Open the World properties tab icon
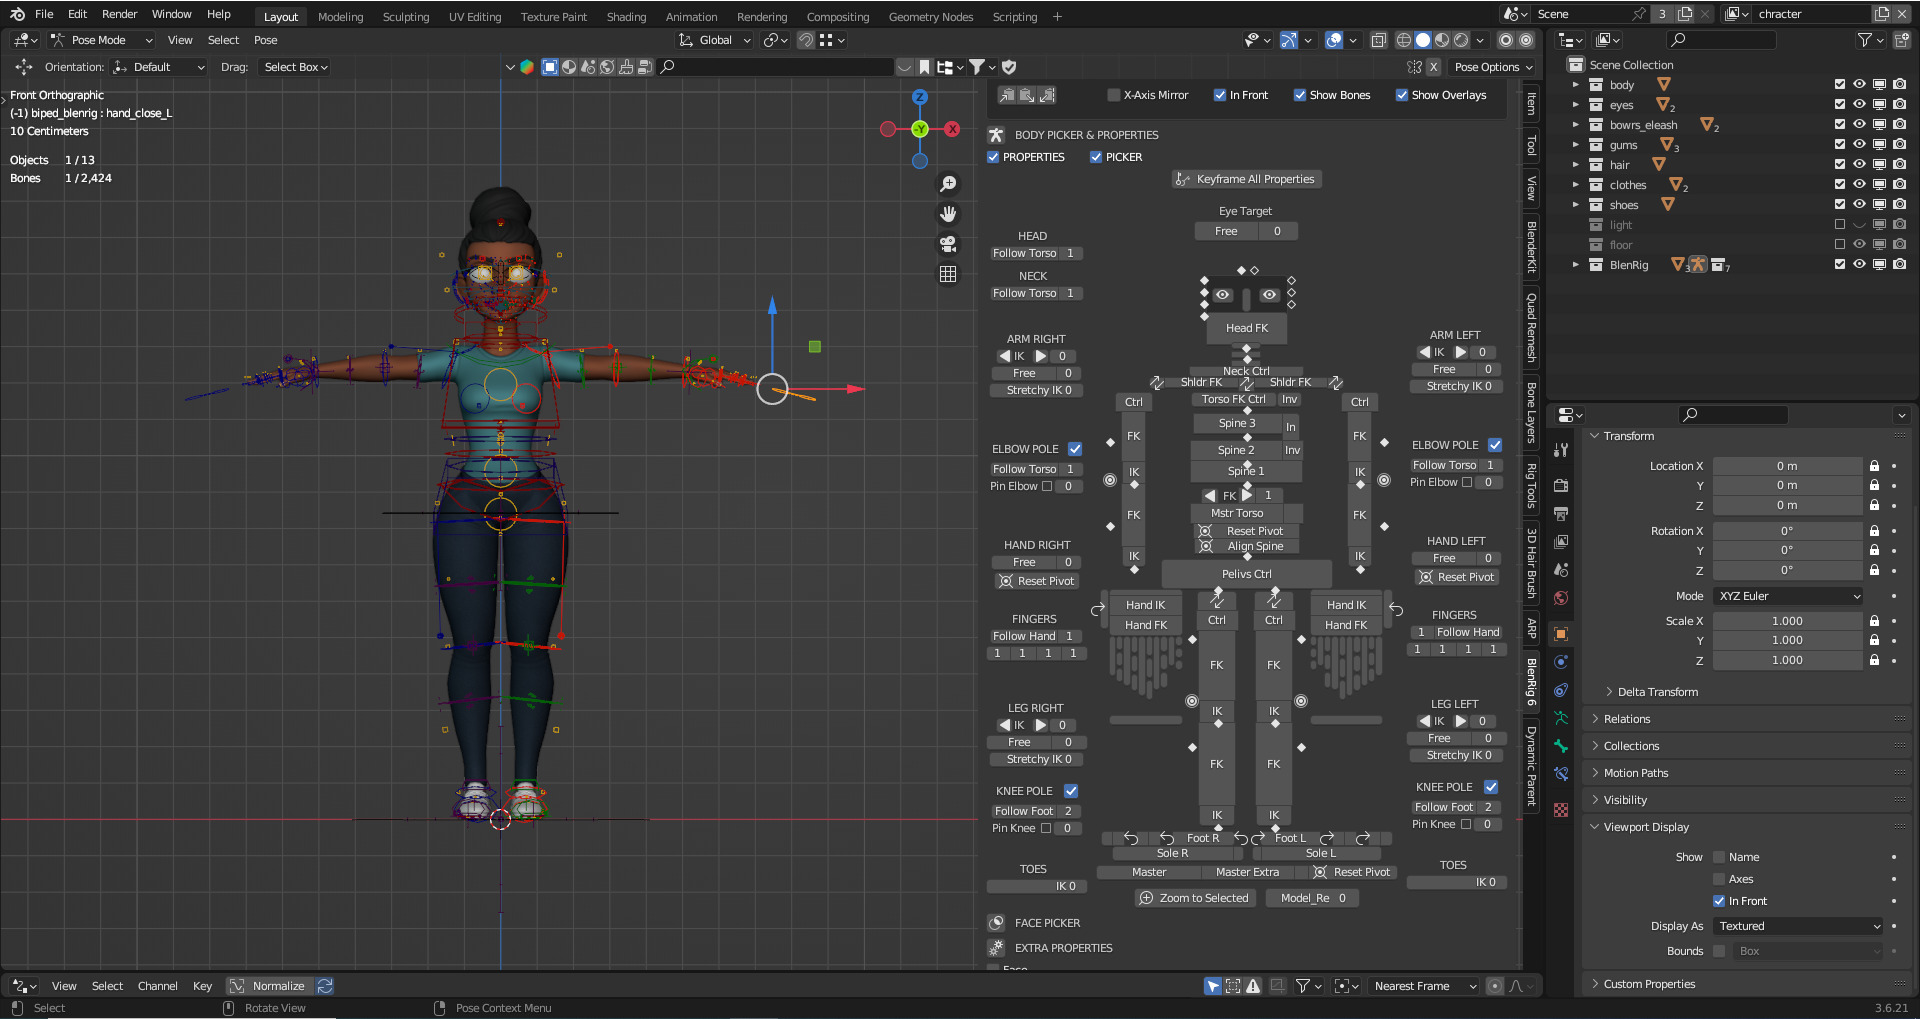This screenshot has width=1920, height=1019. [x=1561, y=598]
